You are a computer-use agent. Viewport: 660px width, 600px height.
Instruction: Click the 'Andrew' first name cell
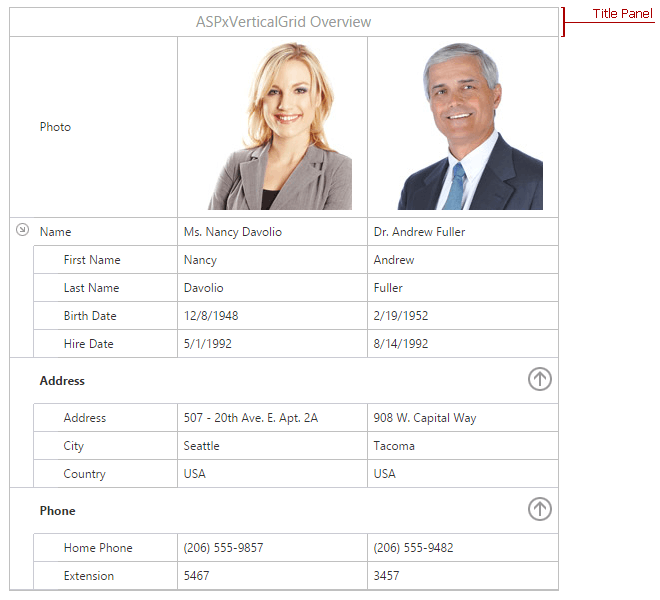[463, 260]
